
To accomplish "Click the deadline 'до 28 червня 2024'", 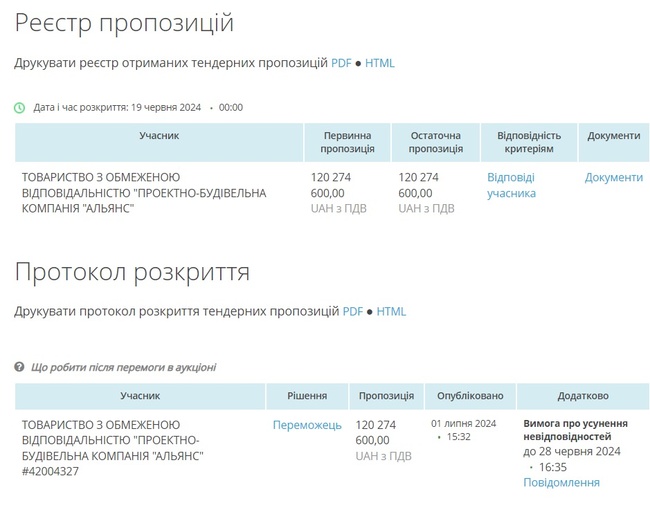I will point(572,451).
